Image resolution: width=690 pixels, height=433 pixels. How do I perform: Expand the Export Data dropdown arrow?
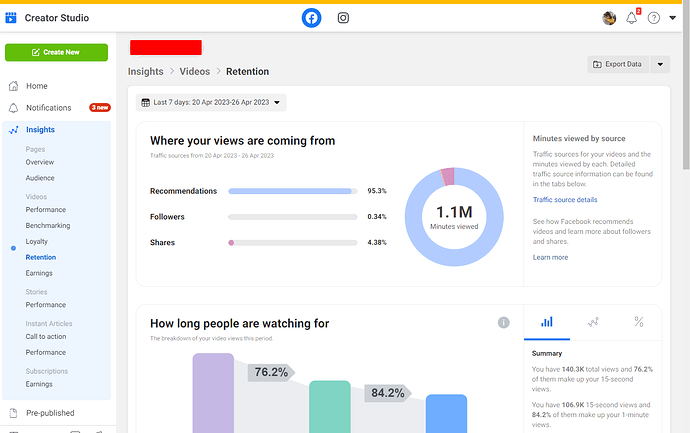(660, 64)
